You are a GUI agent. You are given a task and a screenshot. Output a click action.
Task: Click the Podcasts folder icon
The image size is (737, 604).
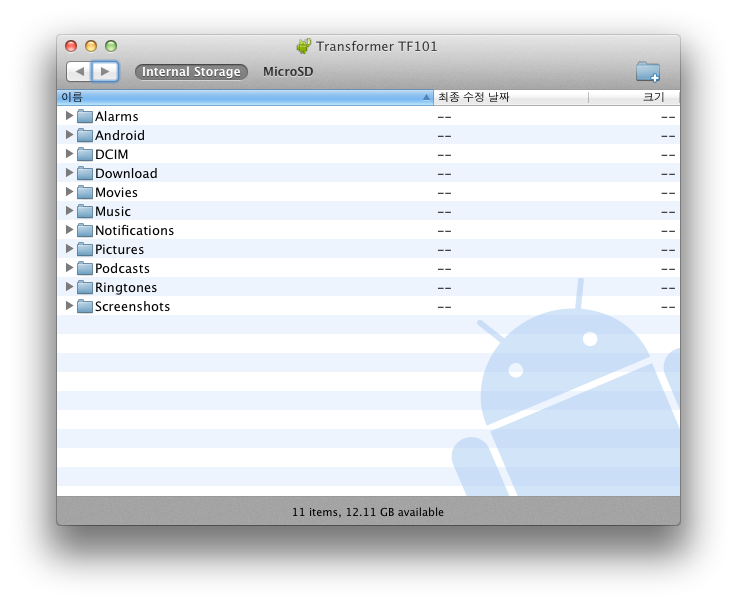(x=85, y=269)
